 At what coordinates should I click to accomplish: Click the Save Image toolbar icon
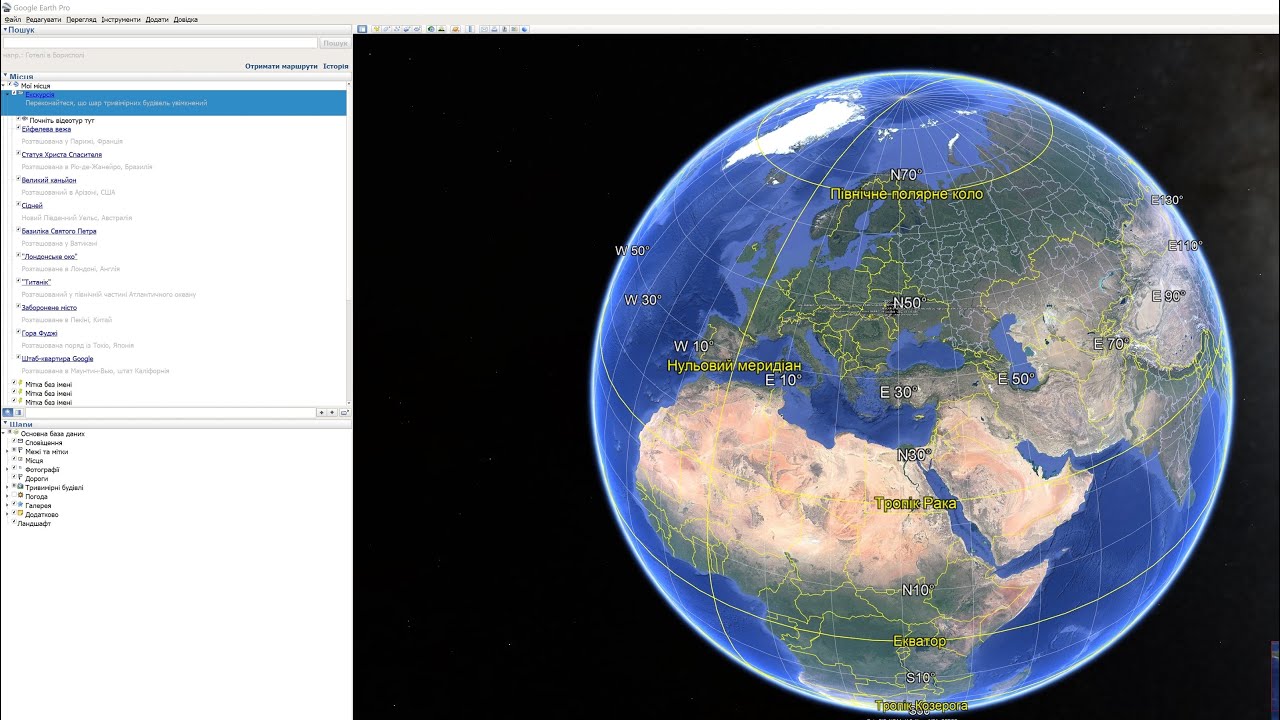tap(504, 29)
